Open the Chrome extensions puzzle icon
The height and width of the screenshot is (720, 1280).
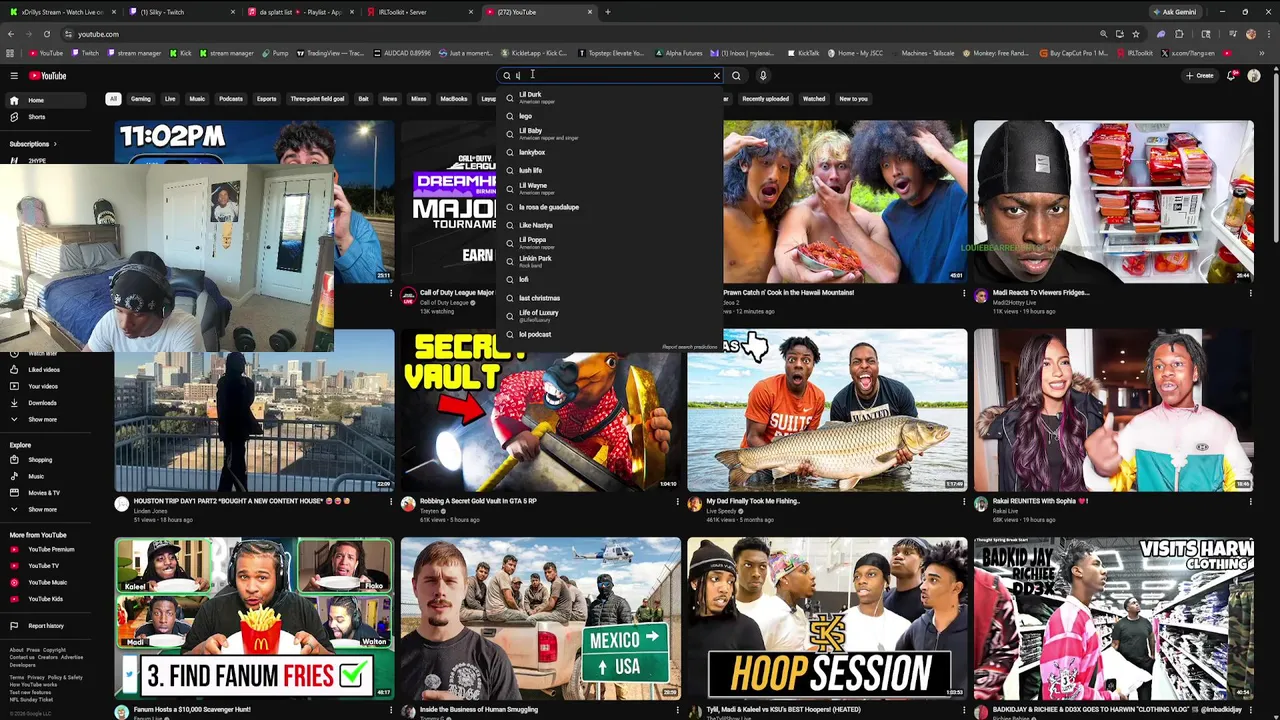[1179, 34]
